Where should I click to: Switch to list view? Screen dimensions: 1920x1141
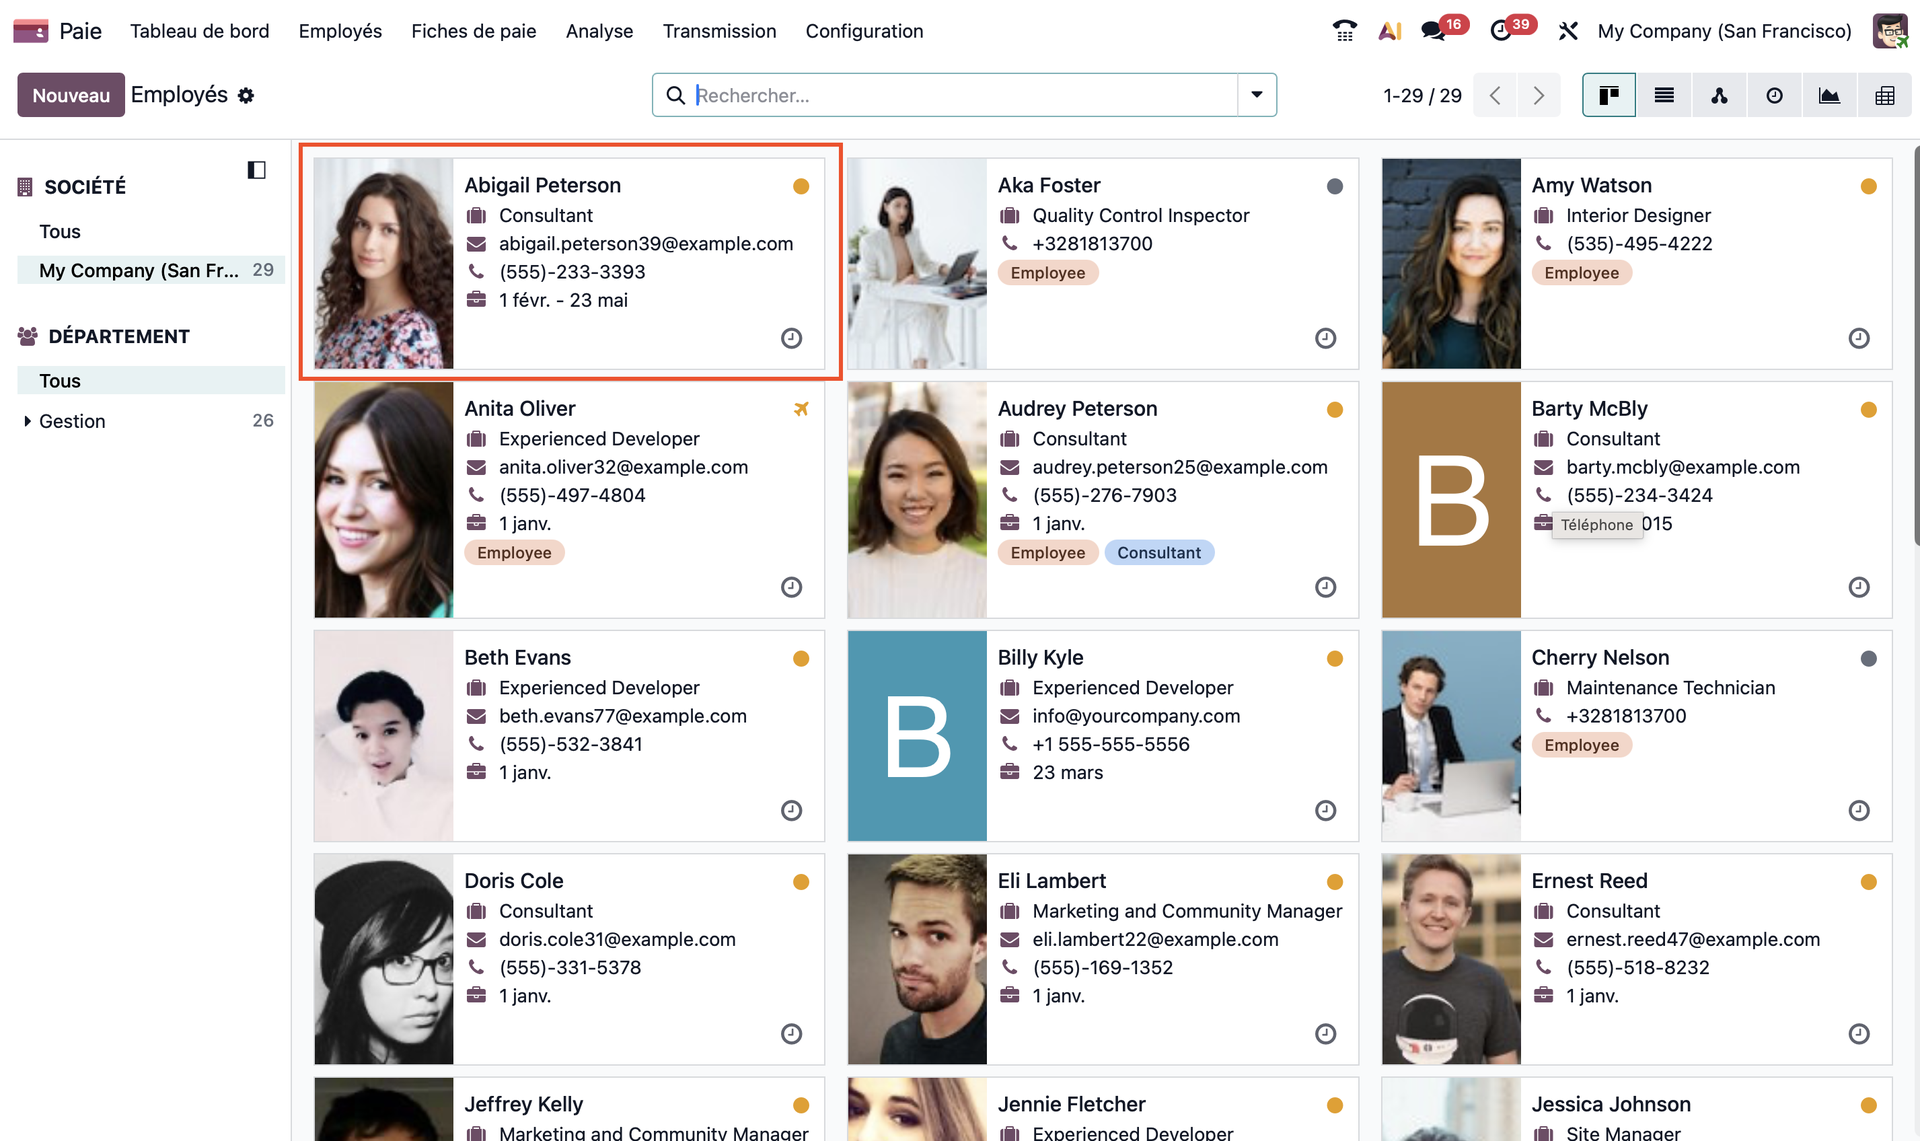pyautogui.click(x=1664, y=95)
